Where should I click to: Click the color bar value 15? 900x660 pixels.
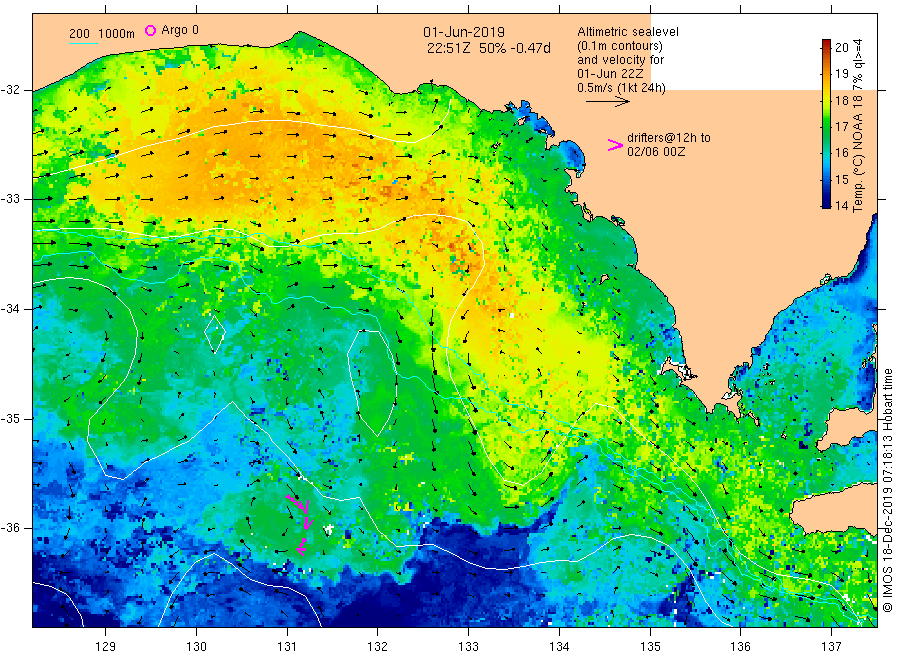[x=842, y=179]
